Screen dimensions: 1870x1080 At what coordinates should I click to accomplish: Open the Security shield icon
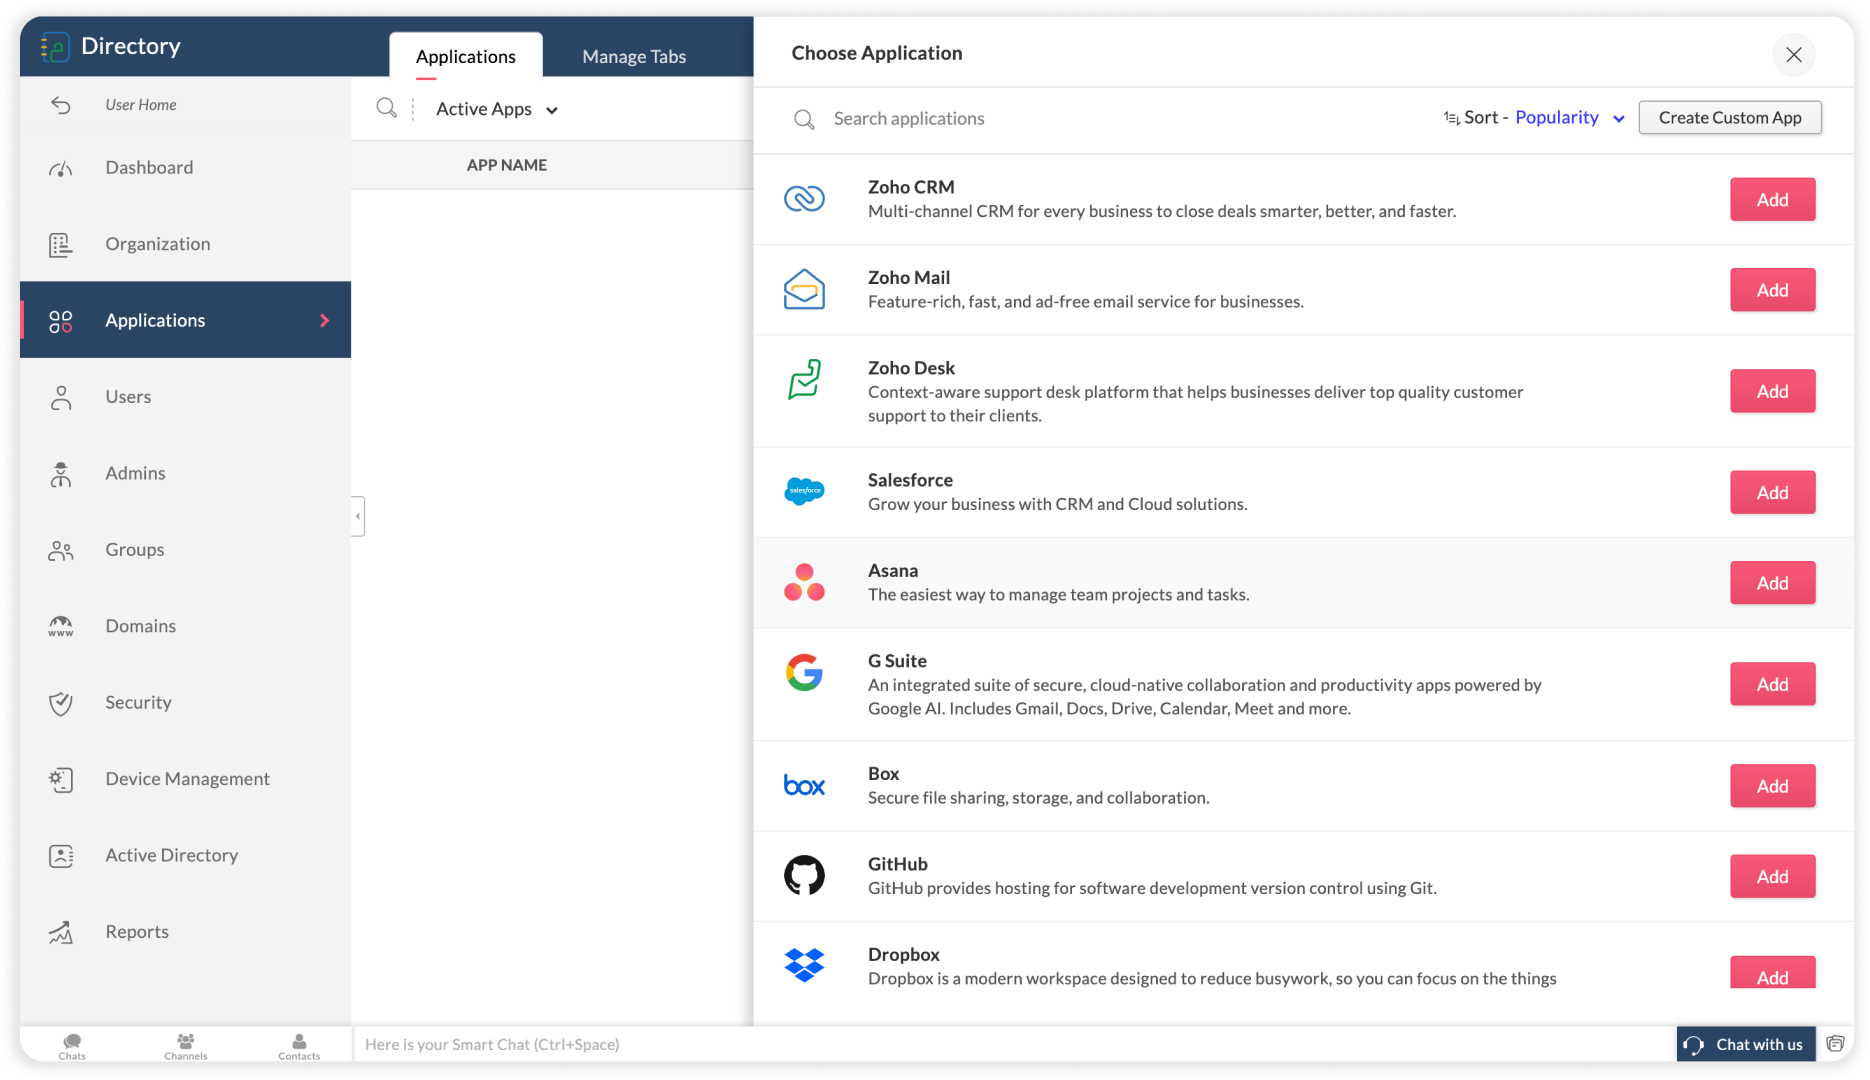pos(61,703)
